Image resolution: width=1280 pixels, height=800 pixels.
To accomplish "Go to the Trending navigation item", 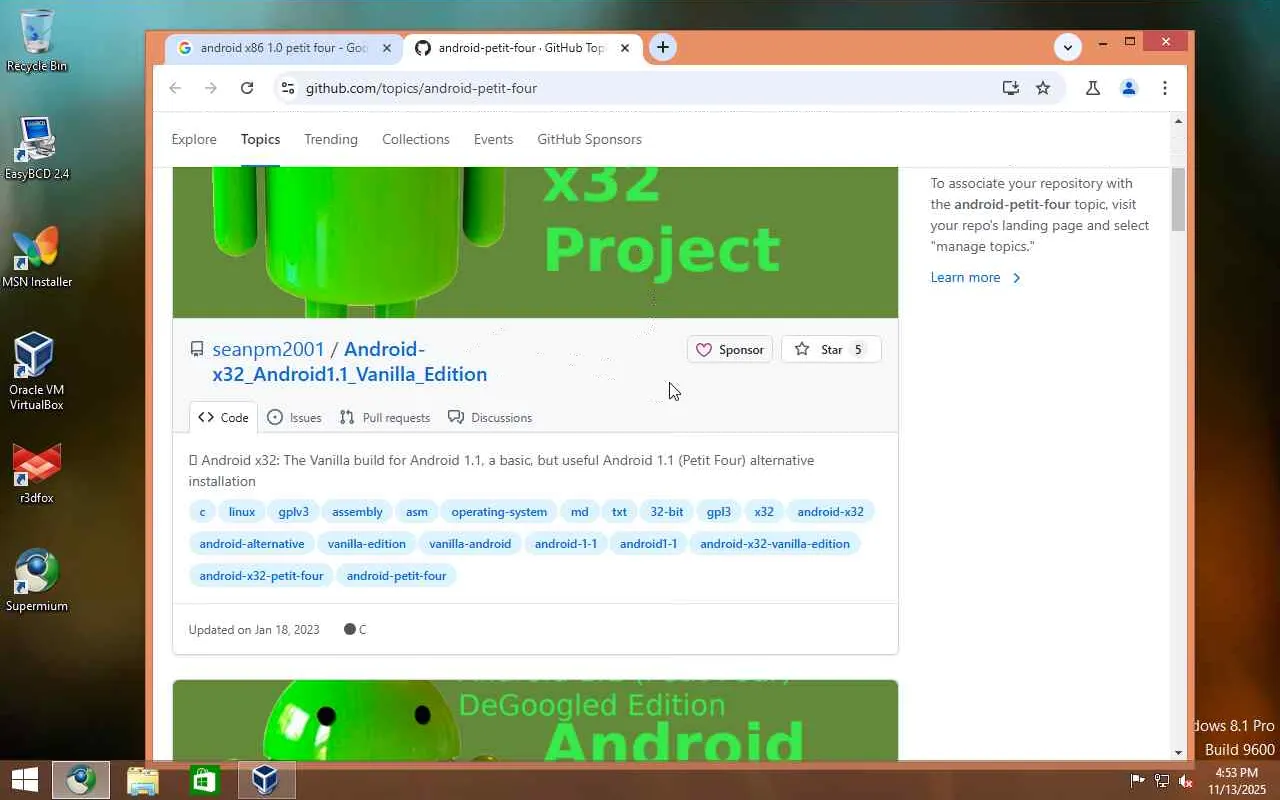I will [331, 139].
